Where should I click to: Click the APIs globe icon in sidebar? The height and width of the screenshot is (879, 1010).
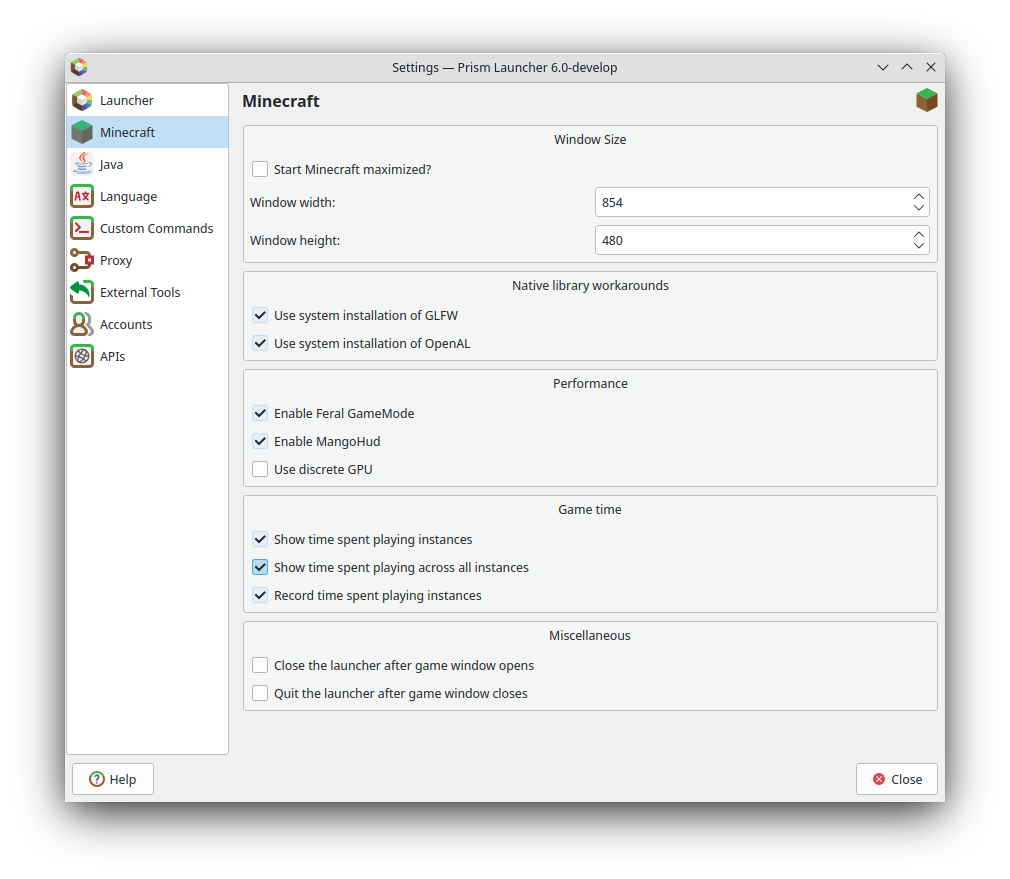point(82,356)
